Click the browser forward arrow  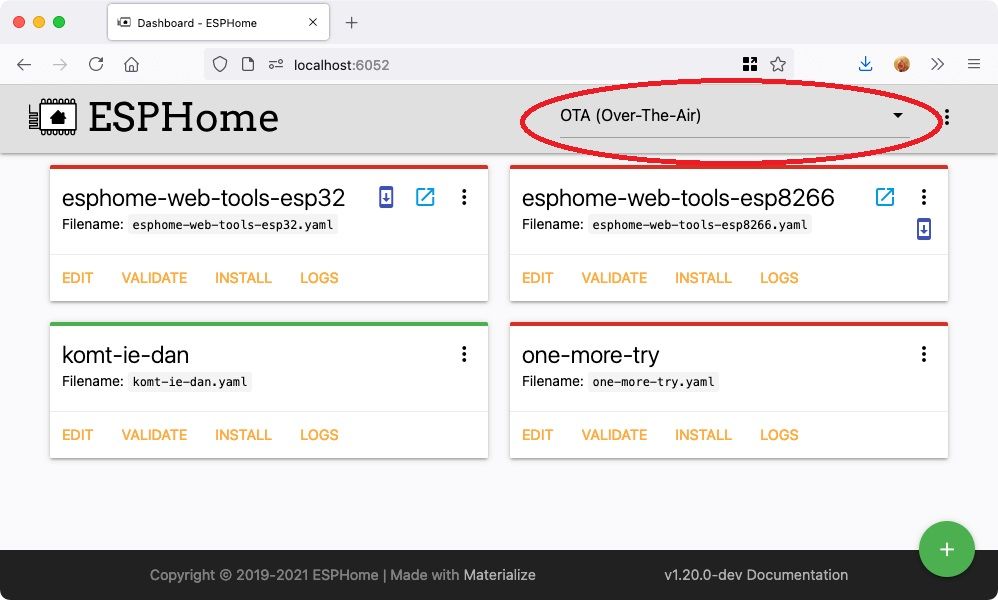click(x=60, y=64)
